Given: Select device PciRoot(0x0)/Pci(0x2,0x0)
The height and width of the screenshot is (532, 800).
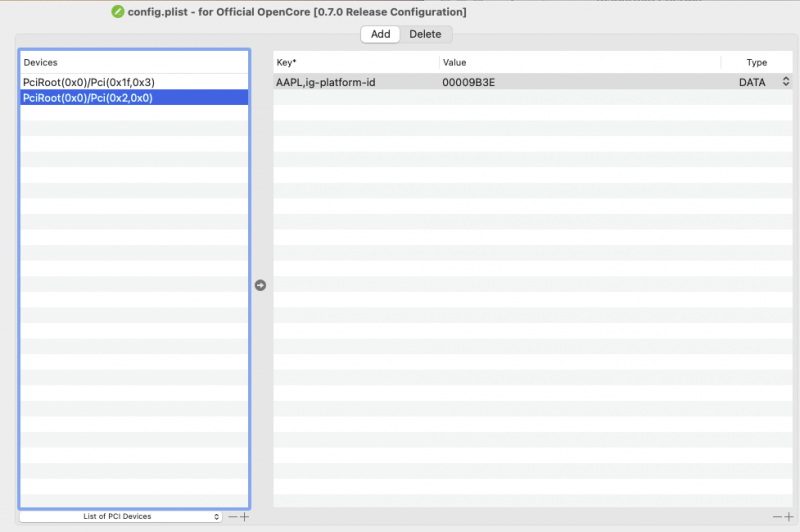Looking at the screenshot, I should click(134, 98).
